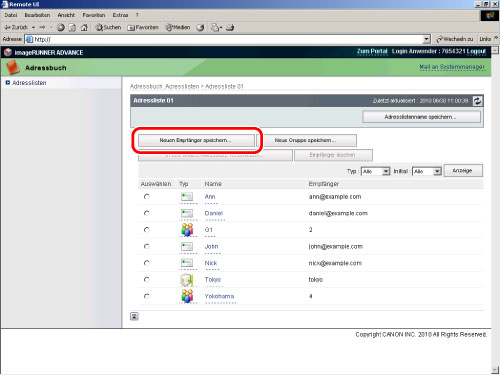Viewport: 500px width, 375px height.
Task: Click the email type icon next to Ann
Action: (187, 197)
